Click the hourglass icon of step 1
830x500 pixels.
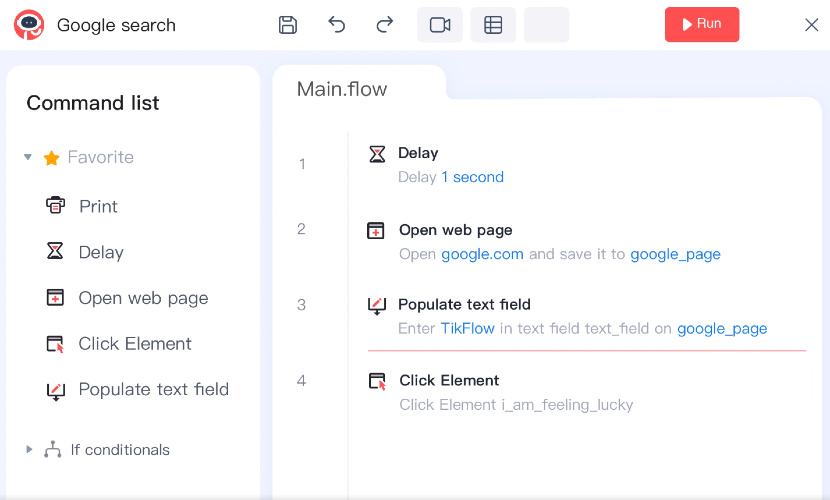click(377, 154)
